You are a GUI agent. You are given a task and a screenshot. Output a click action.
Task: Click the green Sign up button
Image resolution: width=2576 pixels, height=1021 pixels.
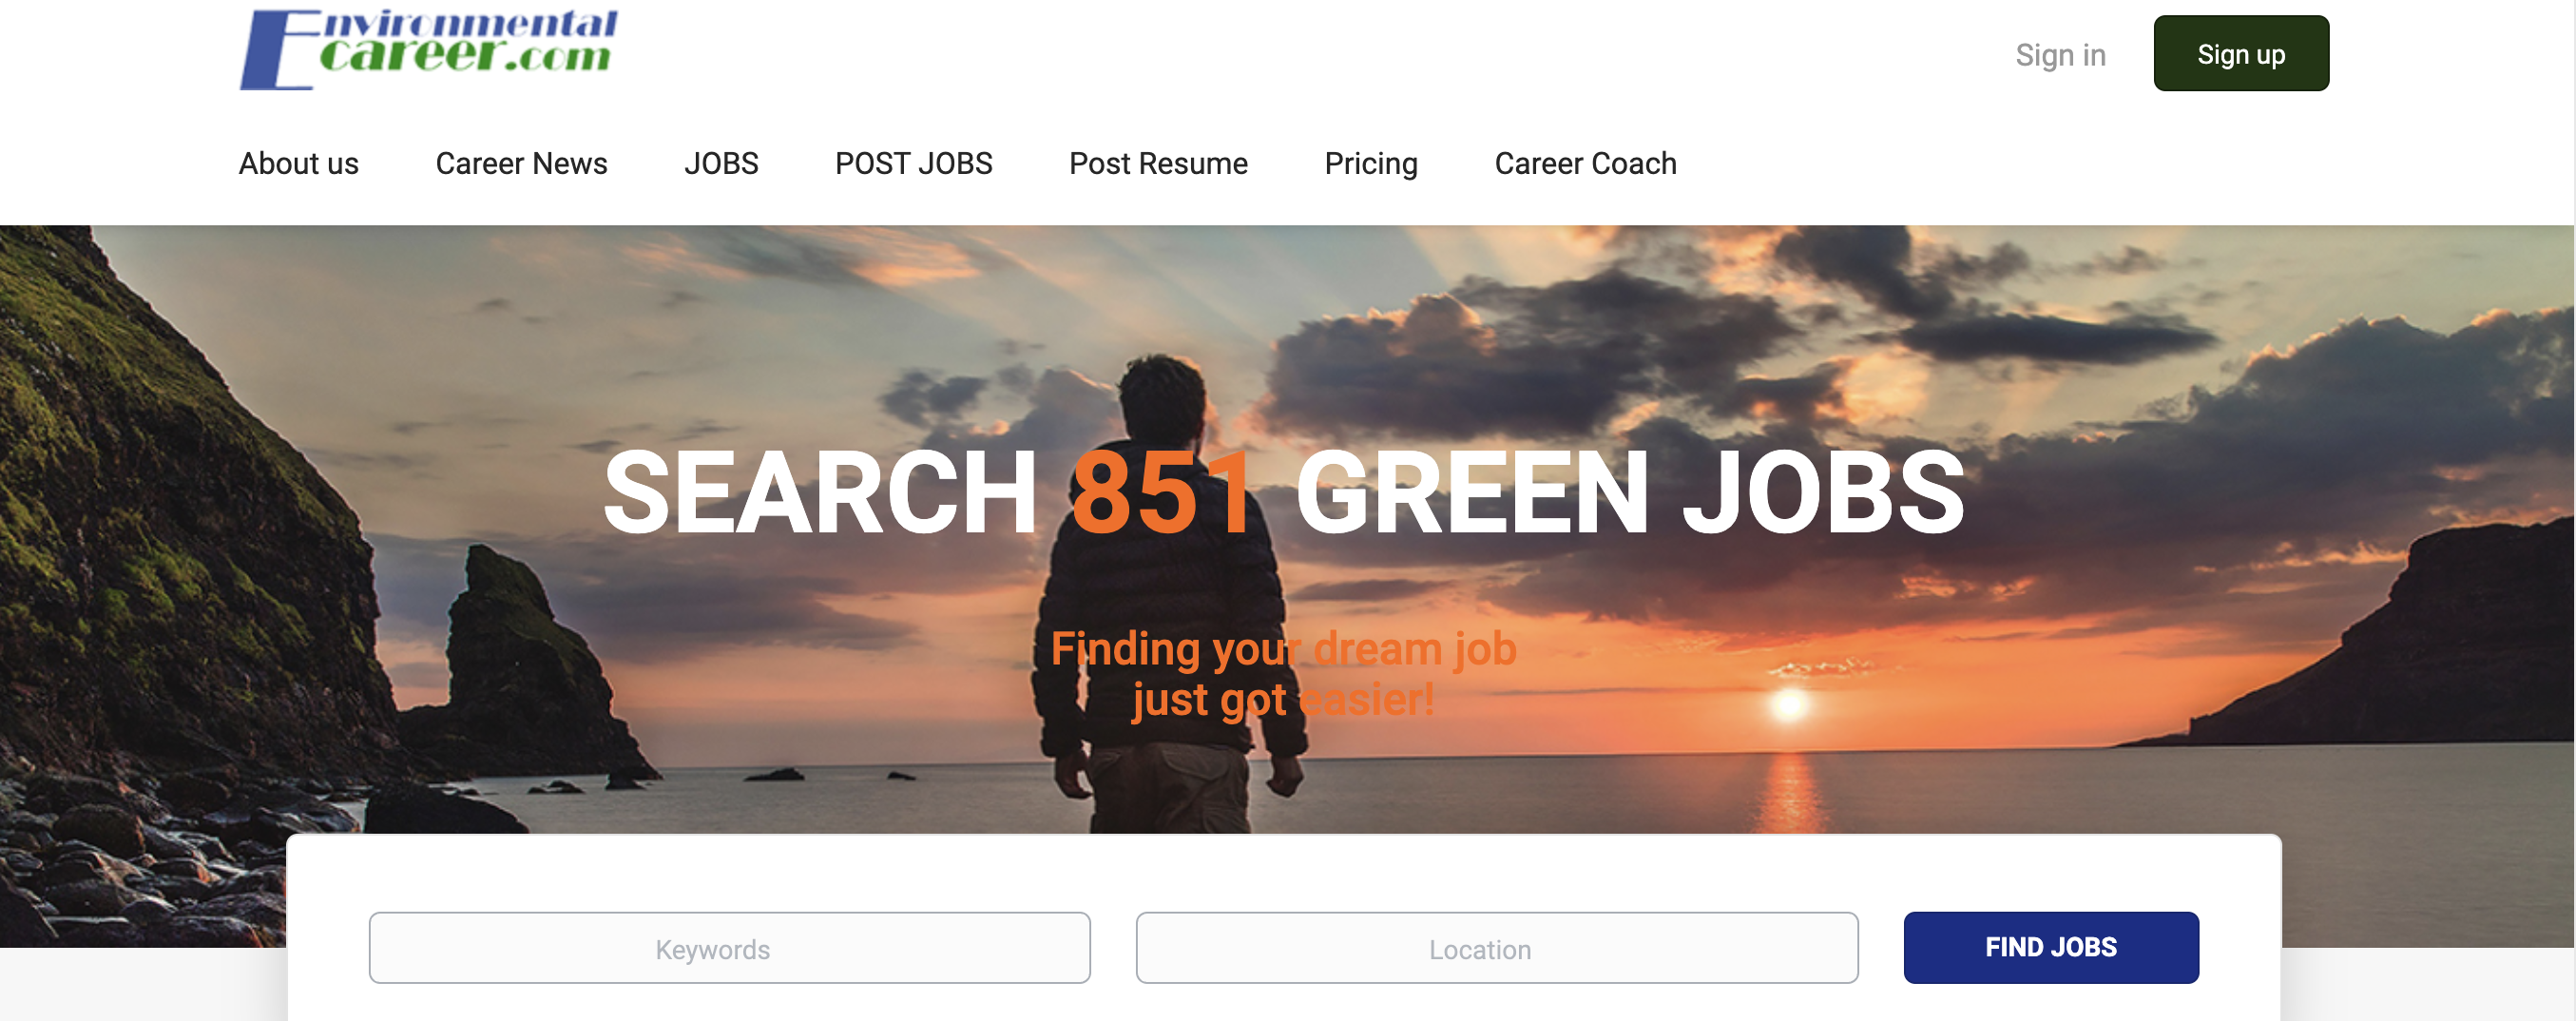click(2241, 53)
